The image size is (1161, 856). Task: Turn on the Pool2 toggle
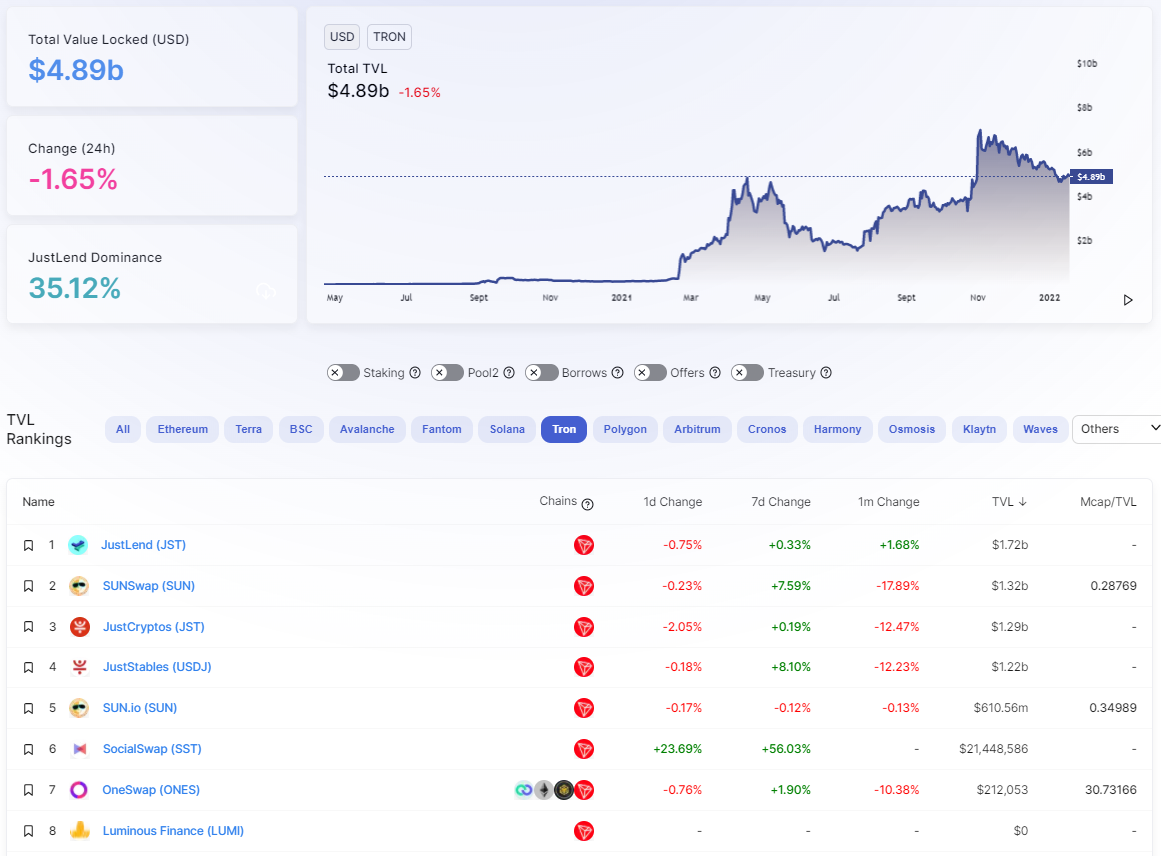[447, 373]
